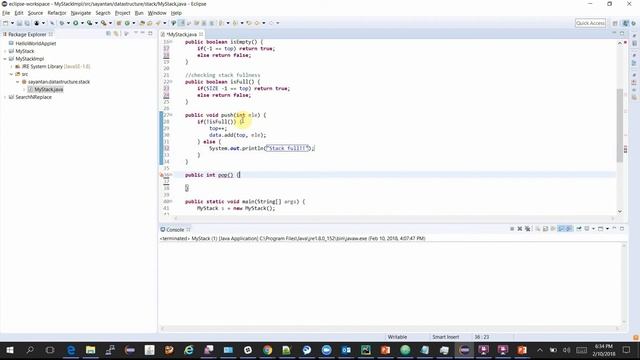Click Remove All Terminated Launches in Console

(x=527, y=229)
